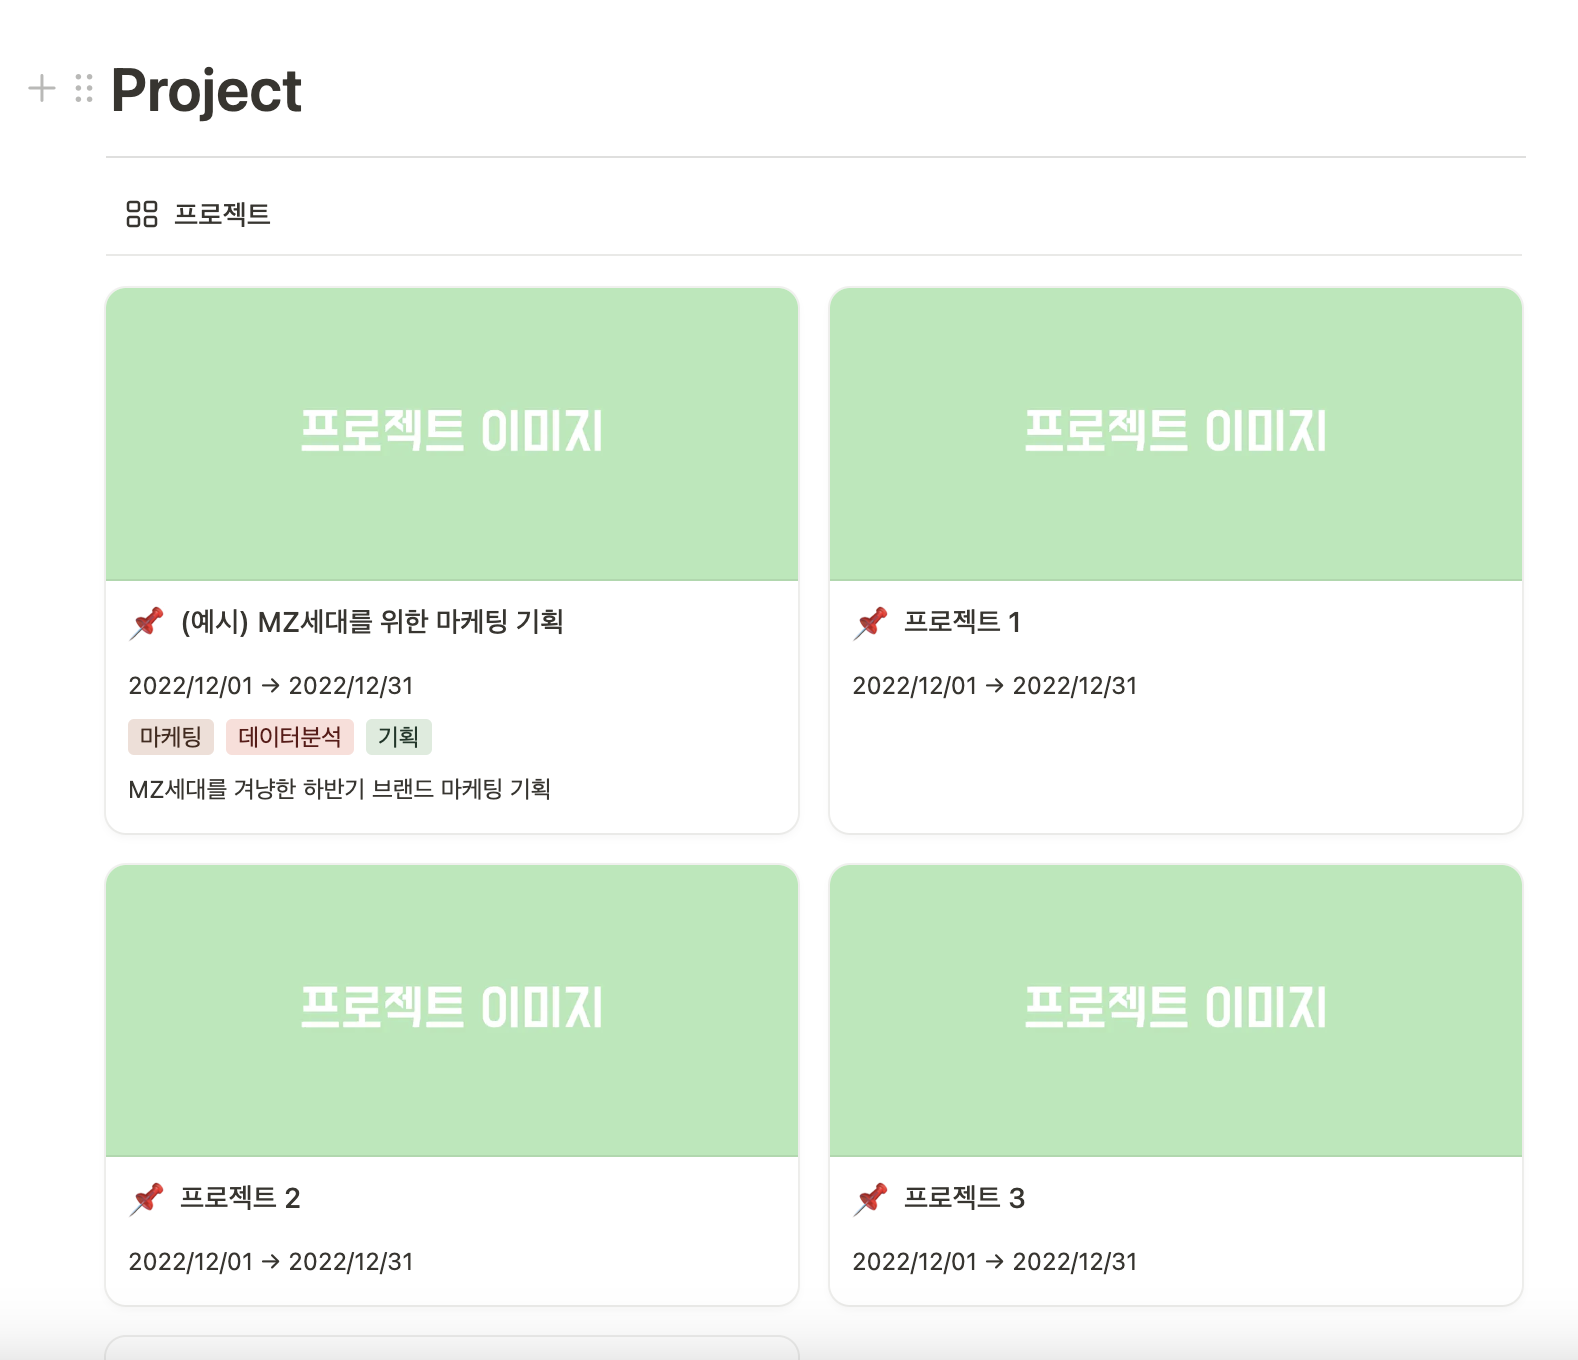Click the Project heading text

(x=206, y=91)
